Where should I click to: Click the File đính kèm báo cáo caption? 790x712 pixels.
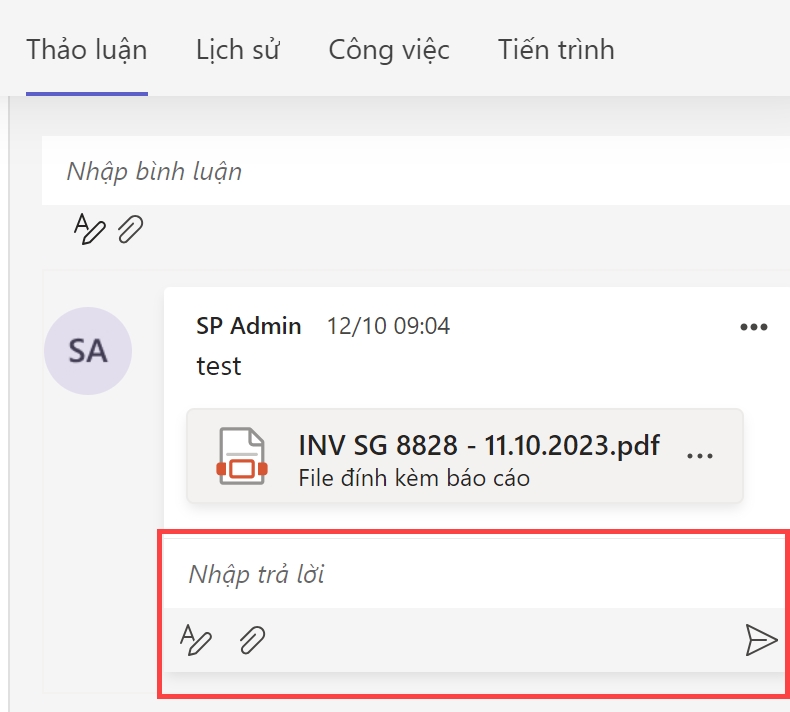pyautogui.click(x=414, y=478)
